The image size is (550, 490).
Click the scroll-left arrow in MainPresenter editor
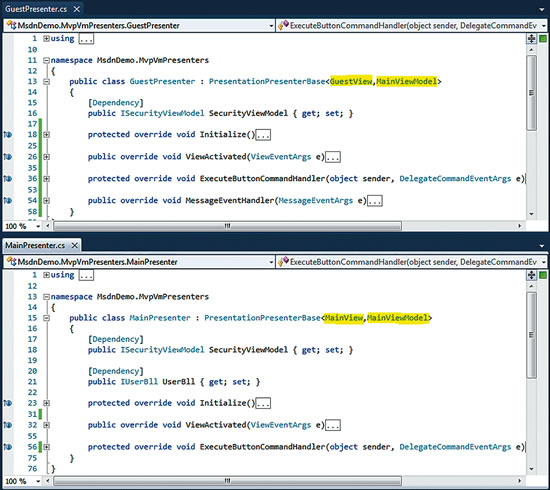point(48,481)
